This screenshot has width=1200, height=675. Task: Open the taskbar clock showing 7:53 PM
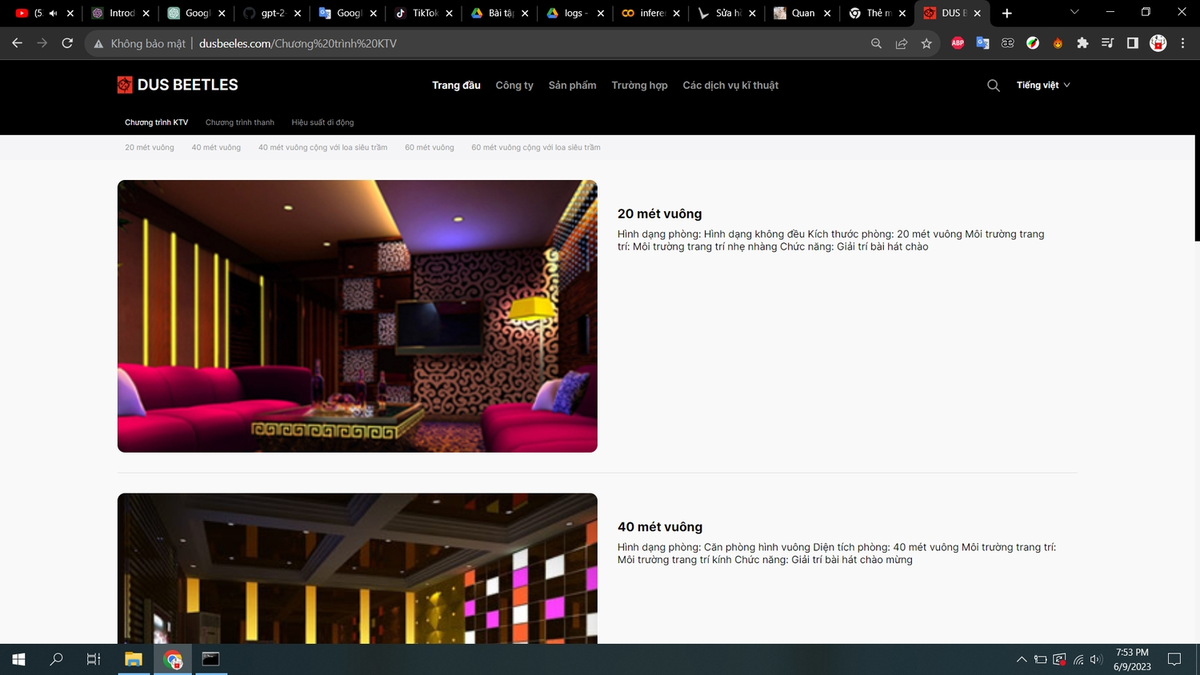pos(1131,659)
